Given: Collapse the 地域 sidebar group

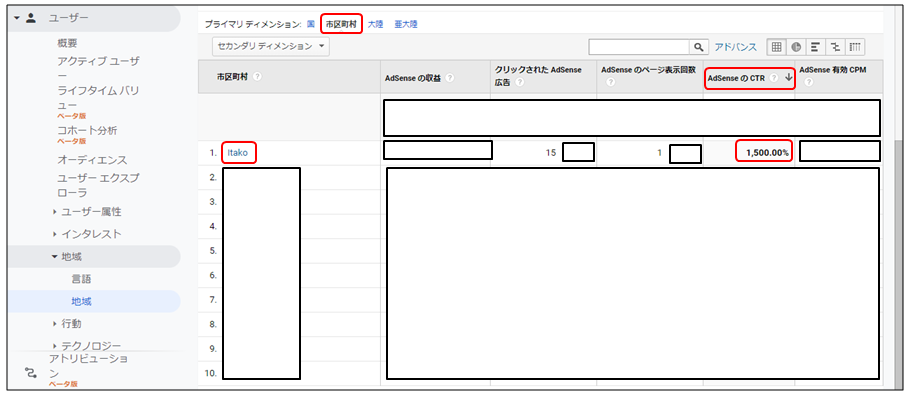Looking at the screenshot, I should pos(55,256).
